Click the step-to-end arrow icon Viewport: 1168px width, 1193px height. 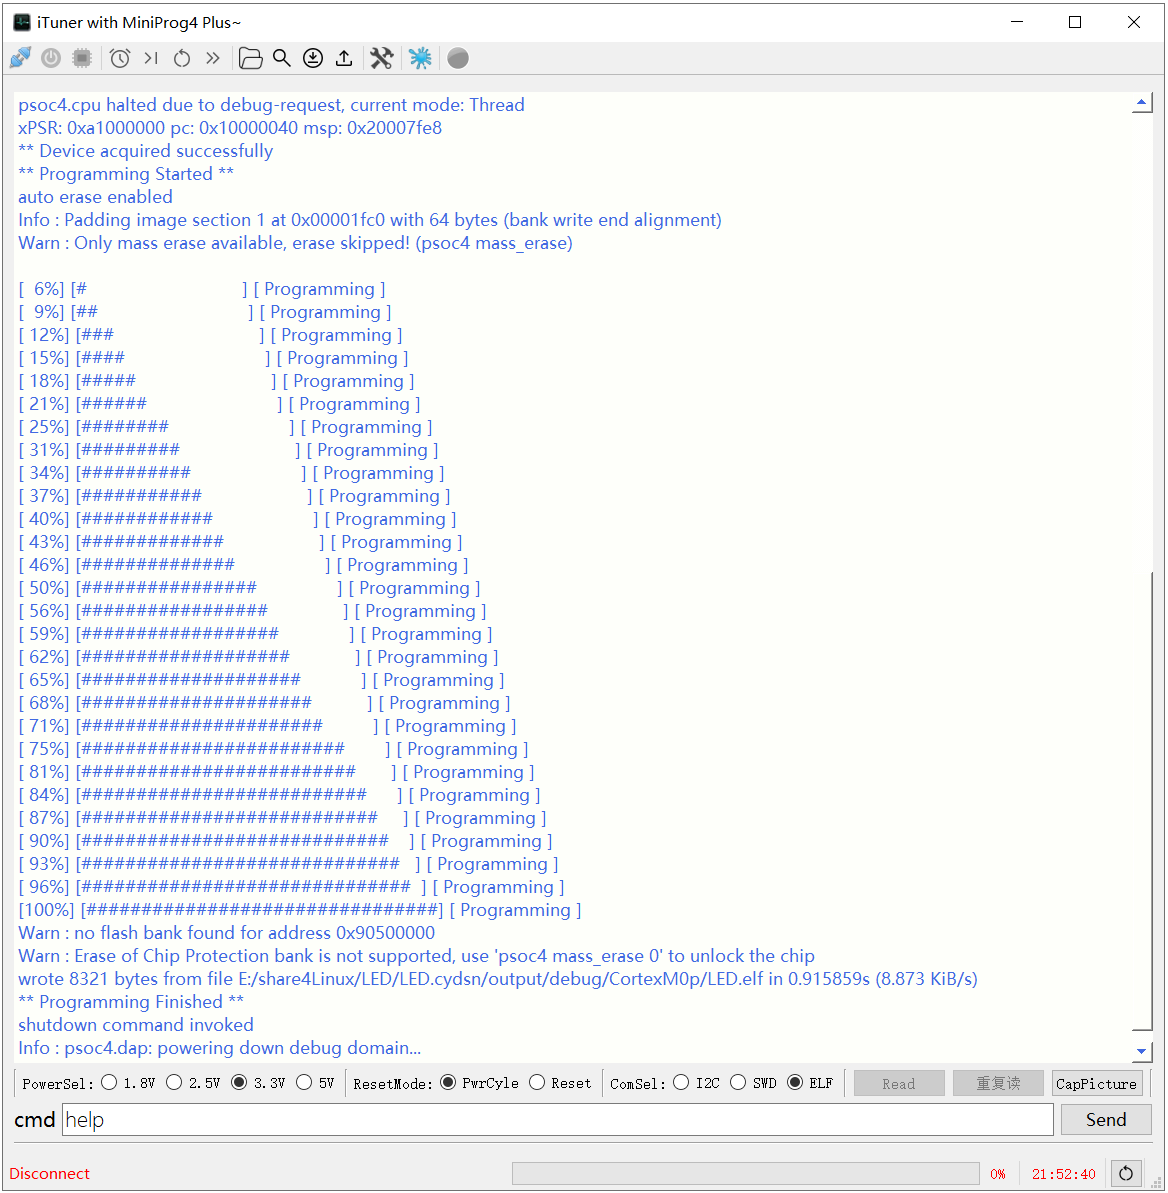[x=151, y=58]
